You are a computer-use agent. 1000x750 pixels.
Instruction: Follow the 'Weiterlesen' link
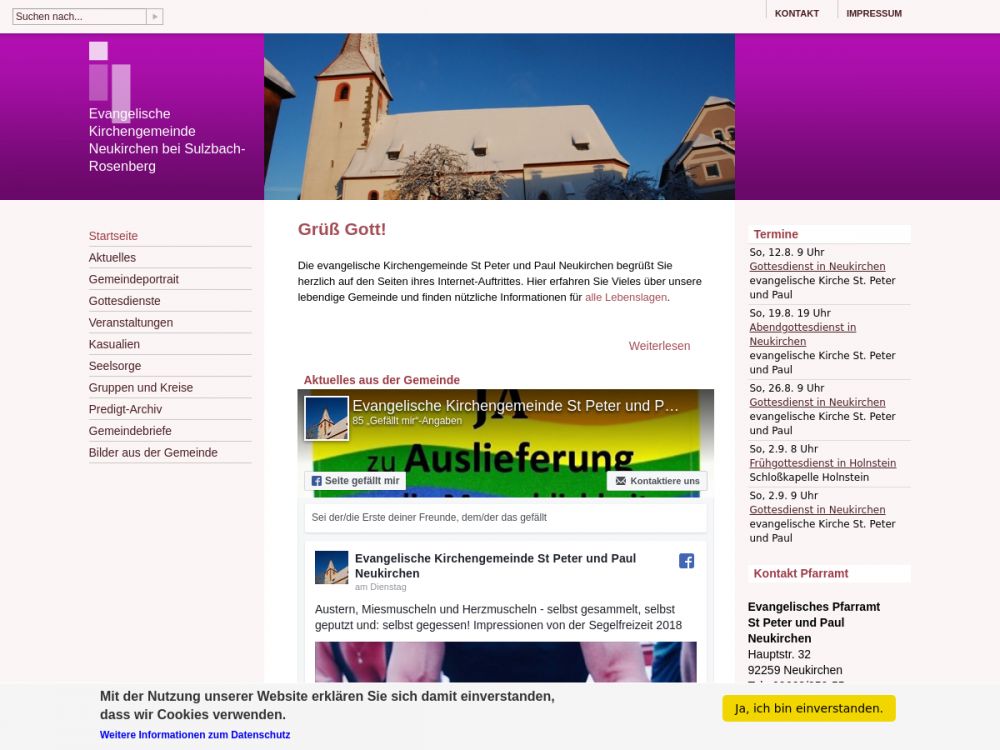[x=659, y=346]
